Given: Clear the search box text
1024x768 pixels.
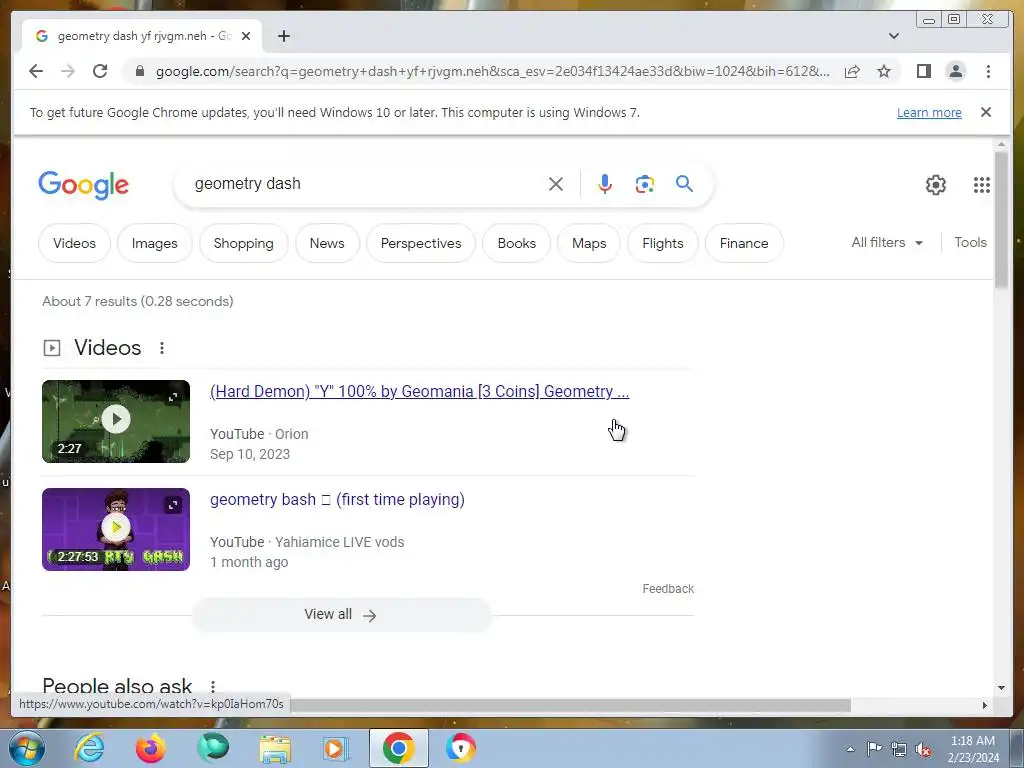Looking at the screenshot, I should point(556,184).
